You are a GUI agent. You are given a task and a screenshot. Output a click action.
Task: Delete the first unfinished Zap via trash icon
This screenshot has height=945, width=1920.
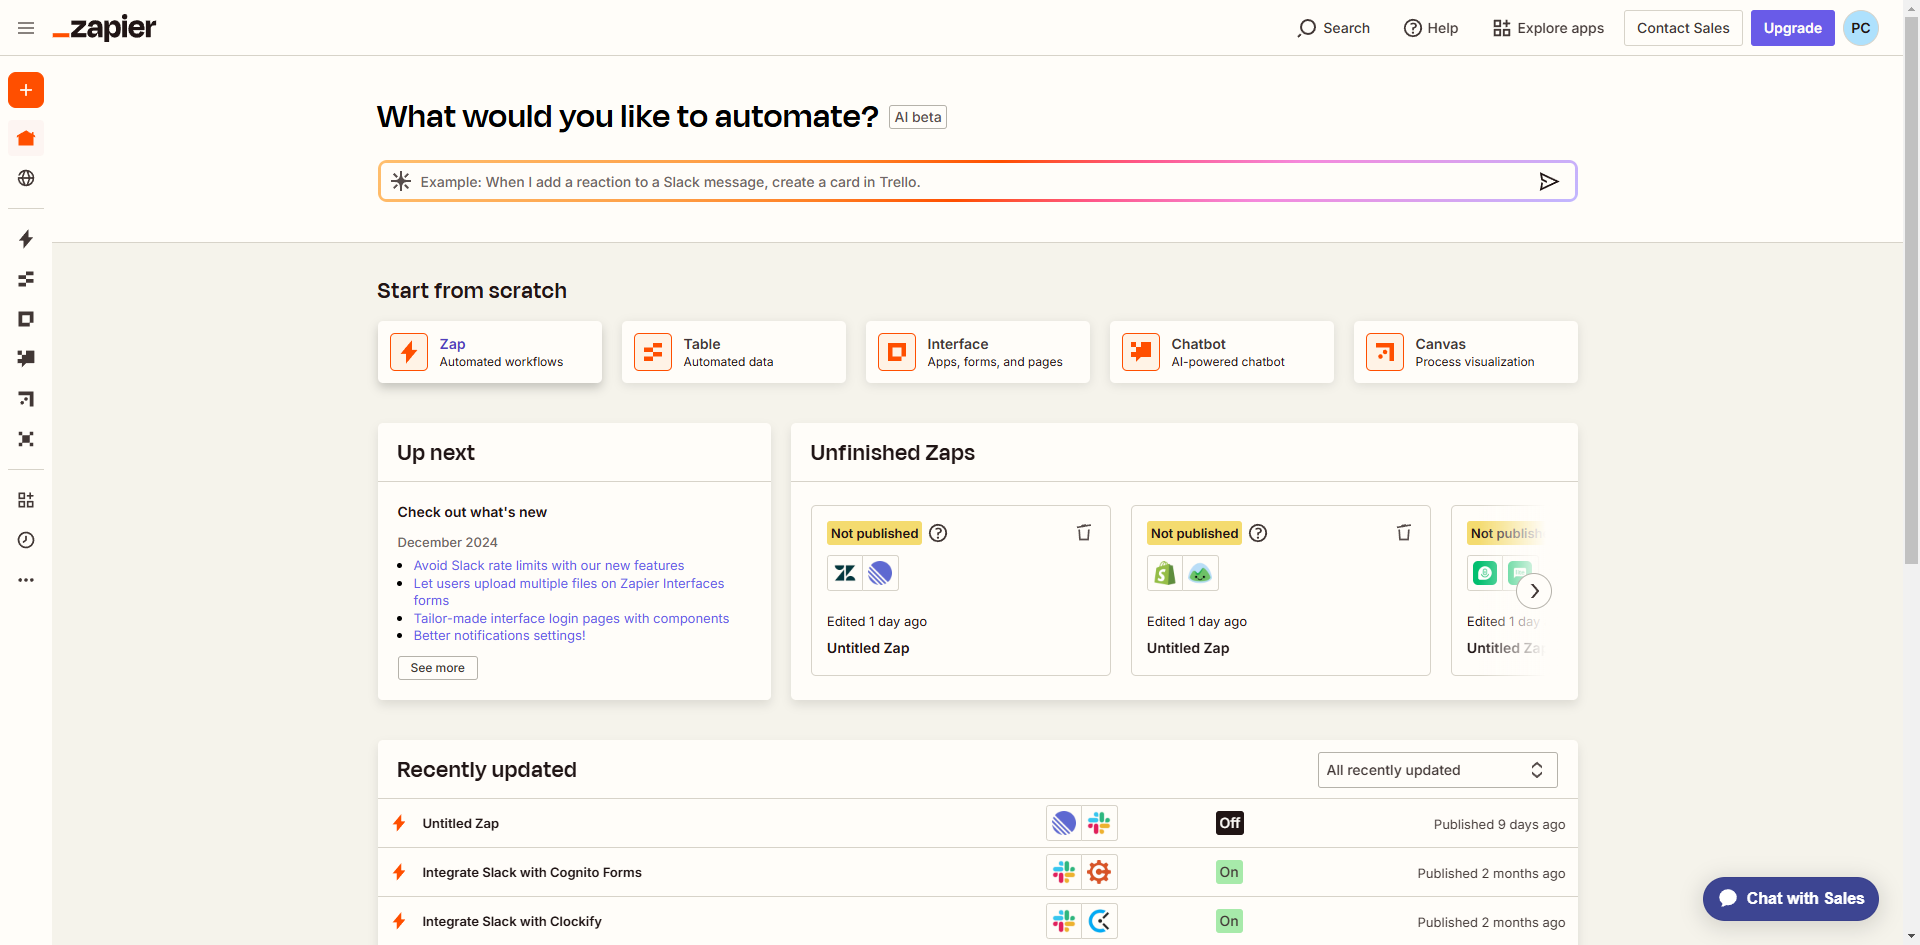click(x=1083, y=533)
